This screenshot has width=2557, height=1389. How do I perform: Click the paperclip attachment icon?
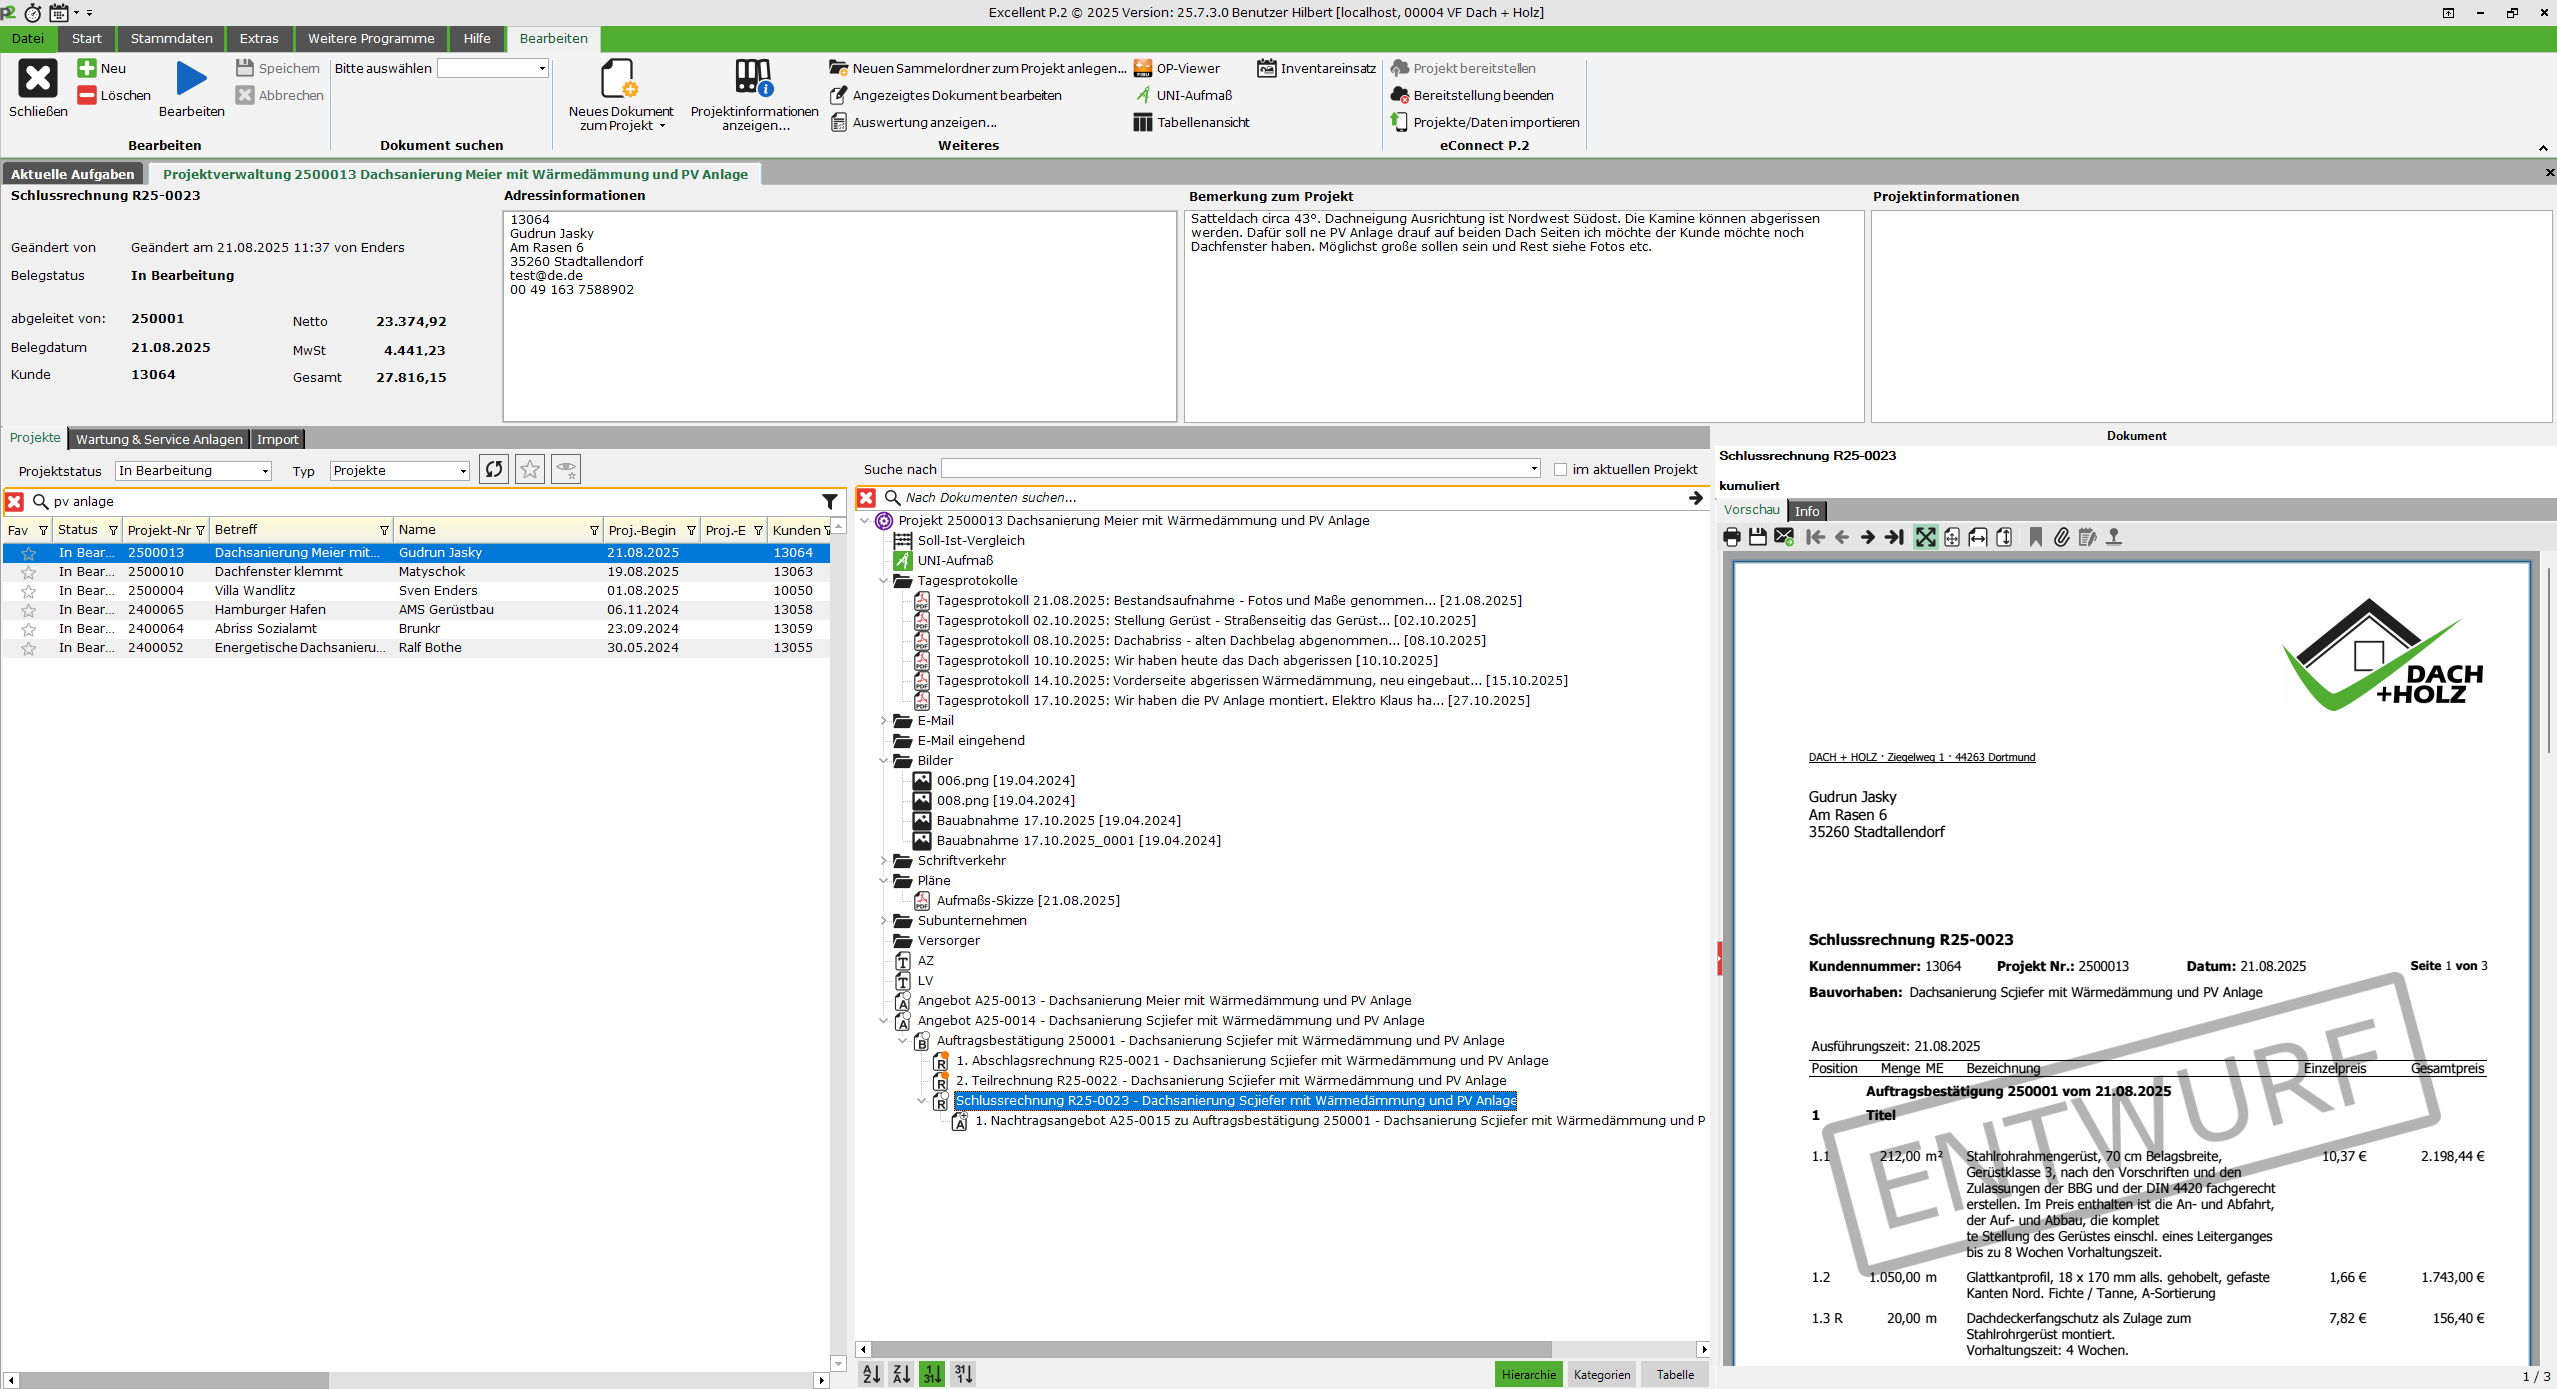(x=2062, y=537)
